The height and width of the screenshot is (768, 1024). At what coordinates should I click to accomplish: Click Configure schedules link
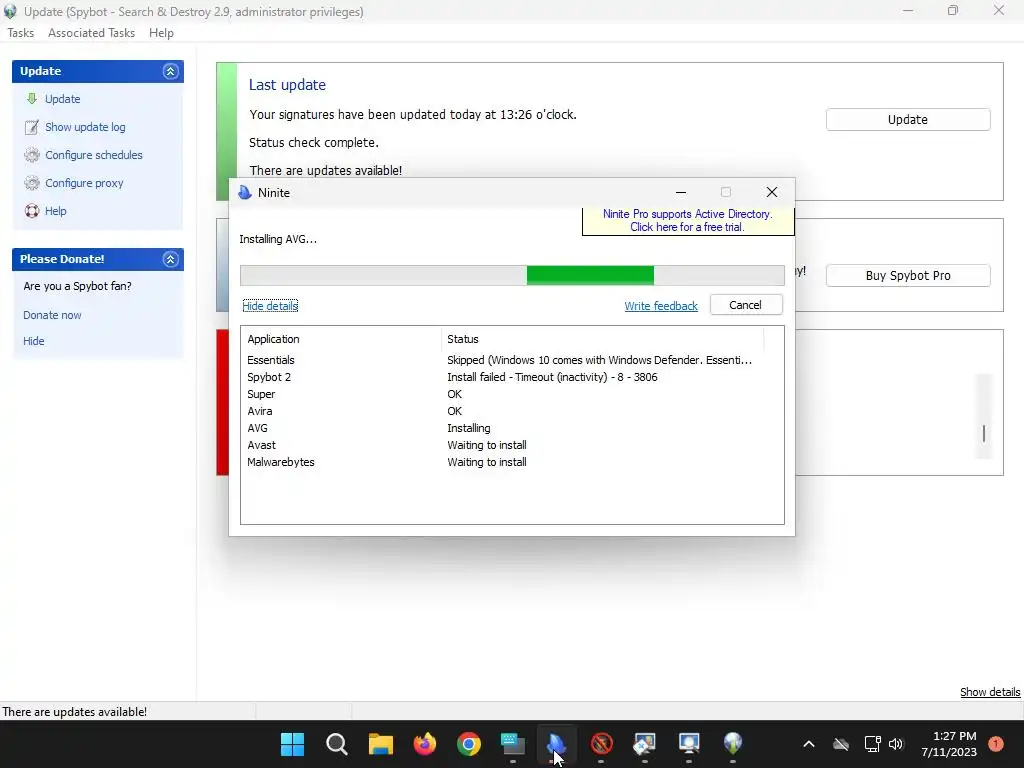93,155
